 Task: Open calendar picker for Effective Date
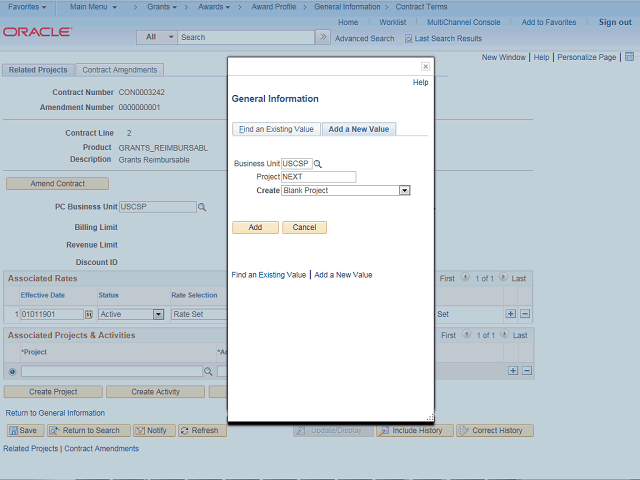click(x=89, y=314)
